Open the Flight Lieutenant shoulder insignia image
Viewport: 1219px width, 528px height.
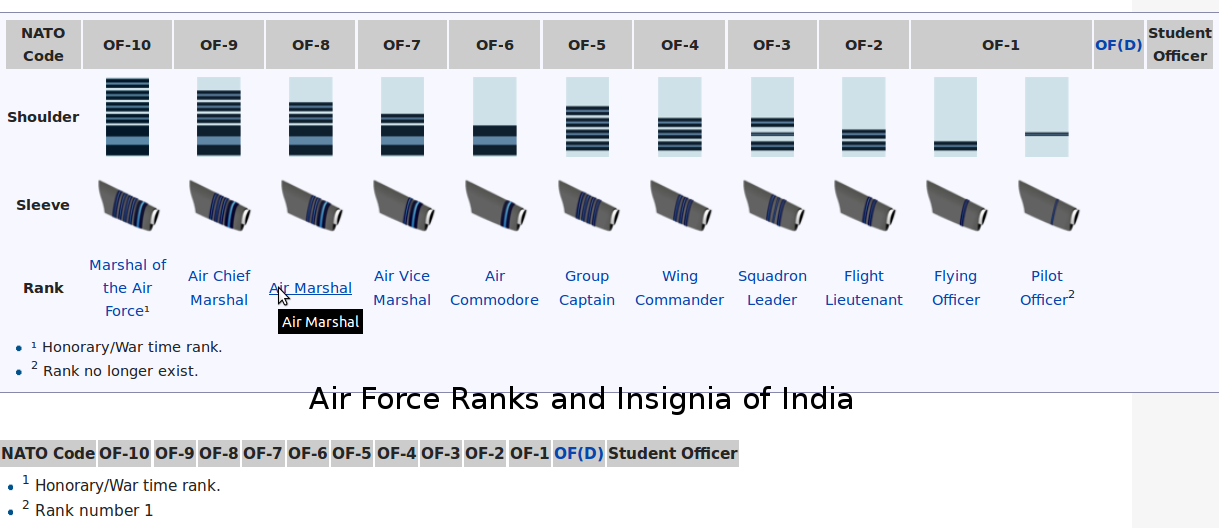(864, 117)
